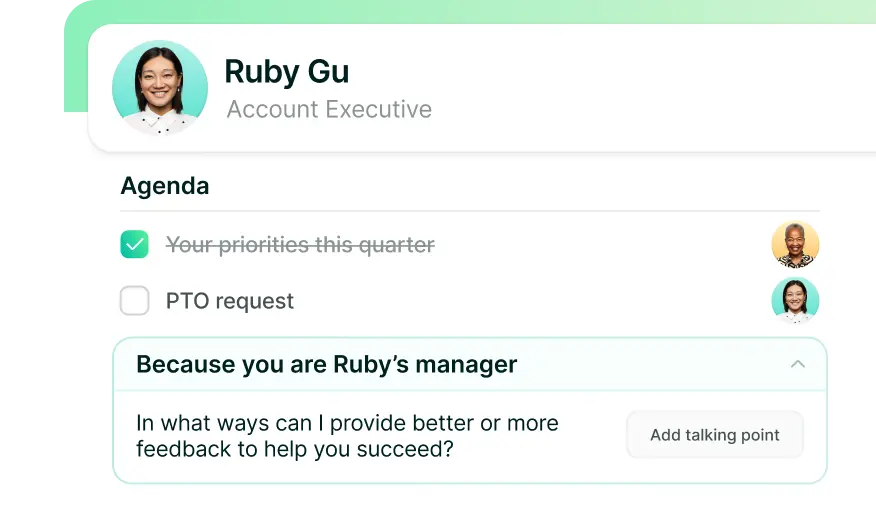The height and width of the screenshot is (512, 876).
Task: Select the PTO request agenda item text
Action: 230,301
